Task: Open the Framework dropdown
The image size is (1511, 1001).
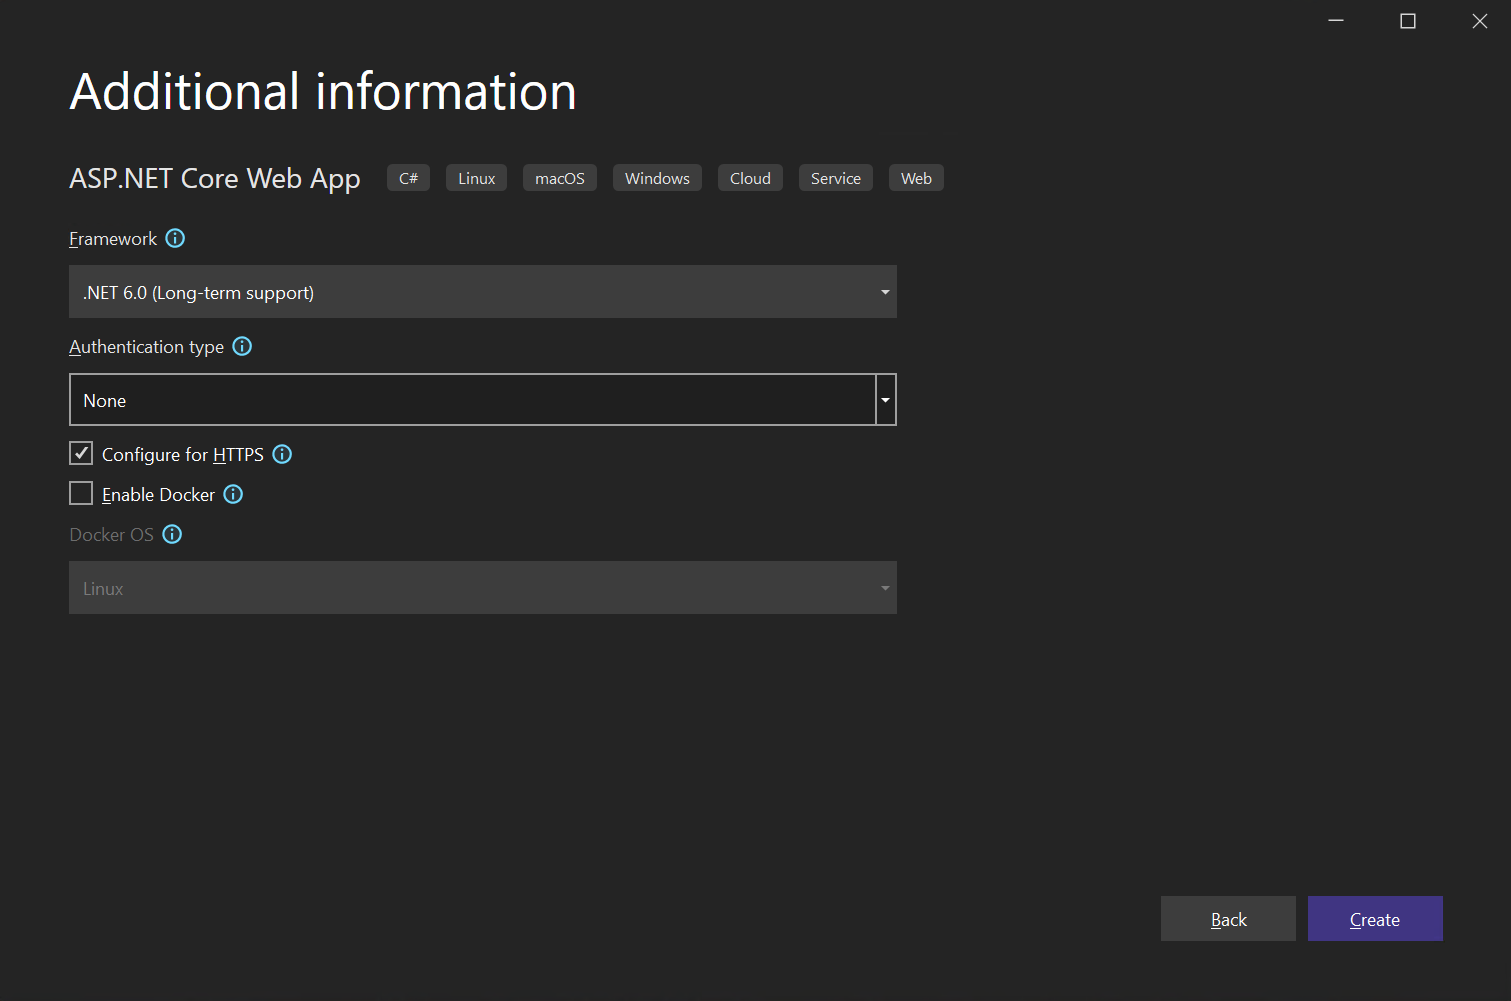Action: tap(883, 291)
